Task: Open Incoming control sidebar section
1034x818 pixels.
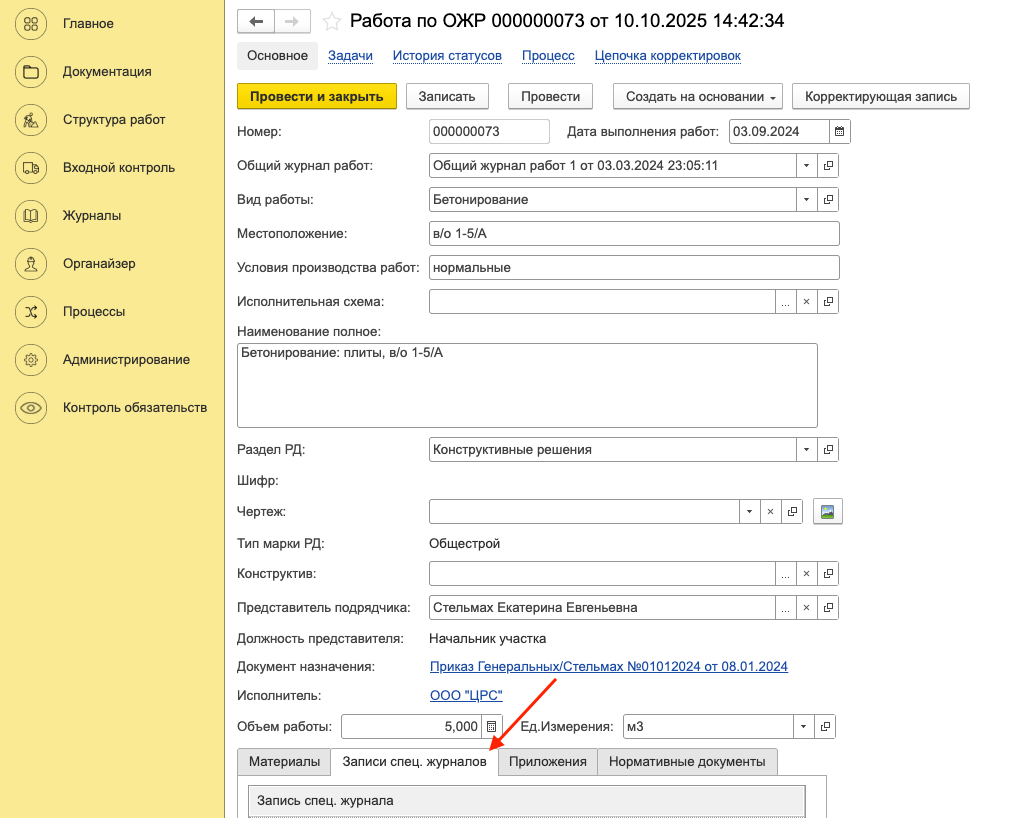Action: tap(118, 167)
